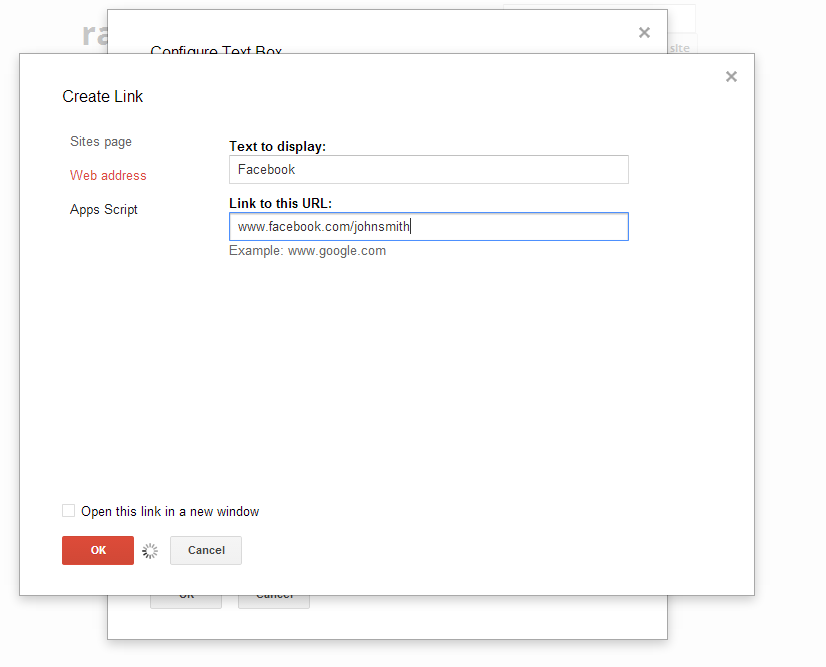
Task: Enable Open this link in new window
Action: [x=68, y=511]
